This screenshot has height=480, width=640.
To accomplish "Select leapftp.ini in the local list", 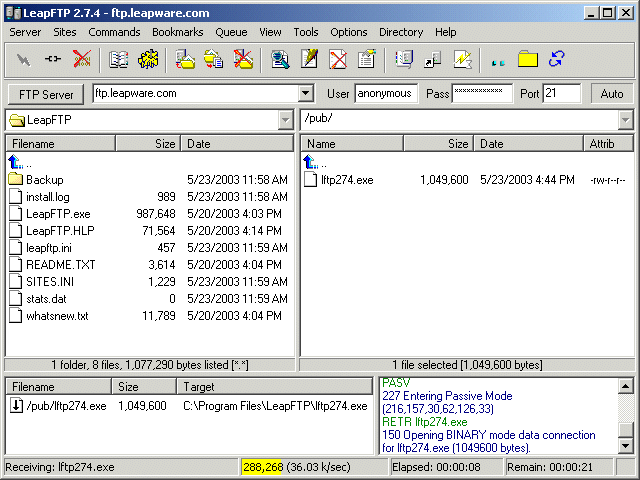I will click(x=149, y=248).
